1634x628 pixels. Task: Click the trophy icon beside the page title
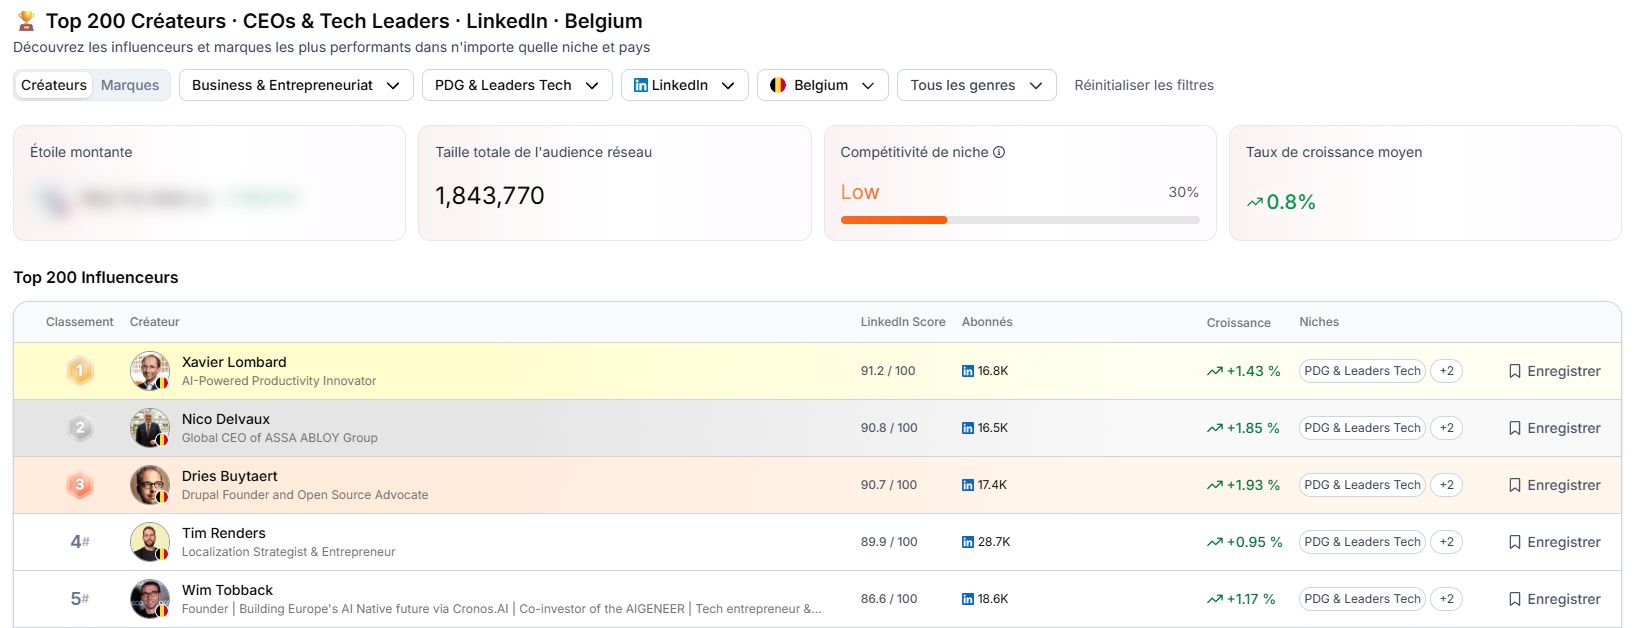pos(26,21)
